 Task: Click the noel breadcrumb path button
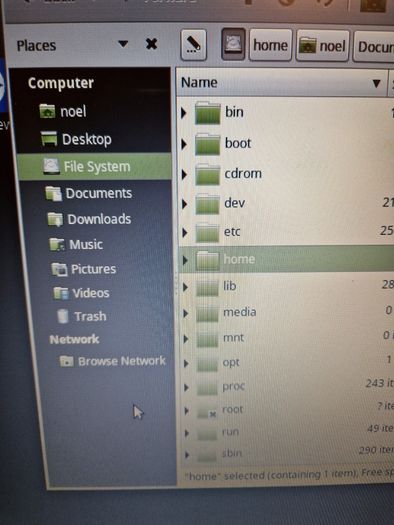[323, 46]
